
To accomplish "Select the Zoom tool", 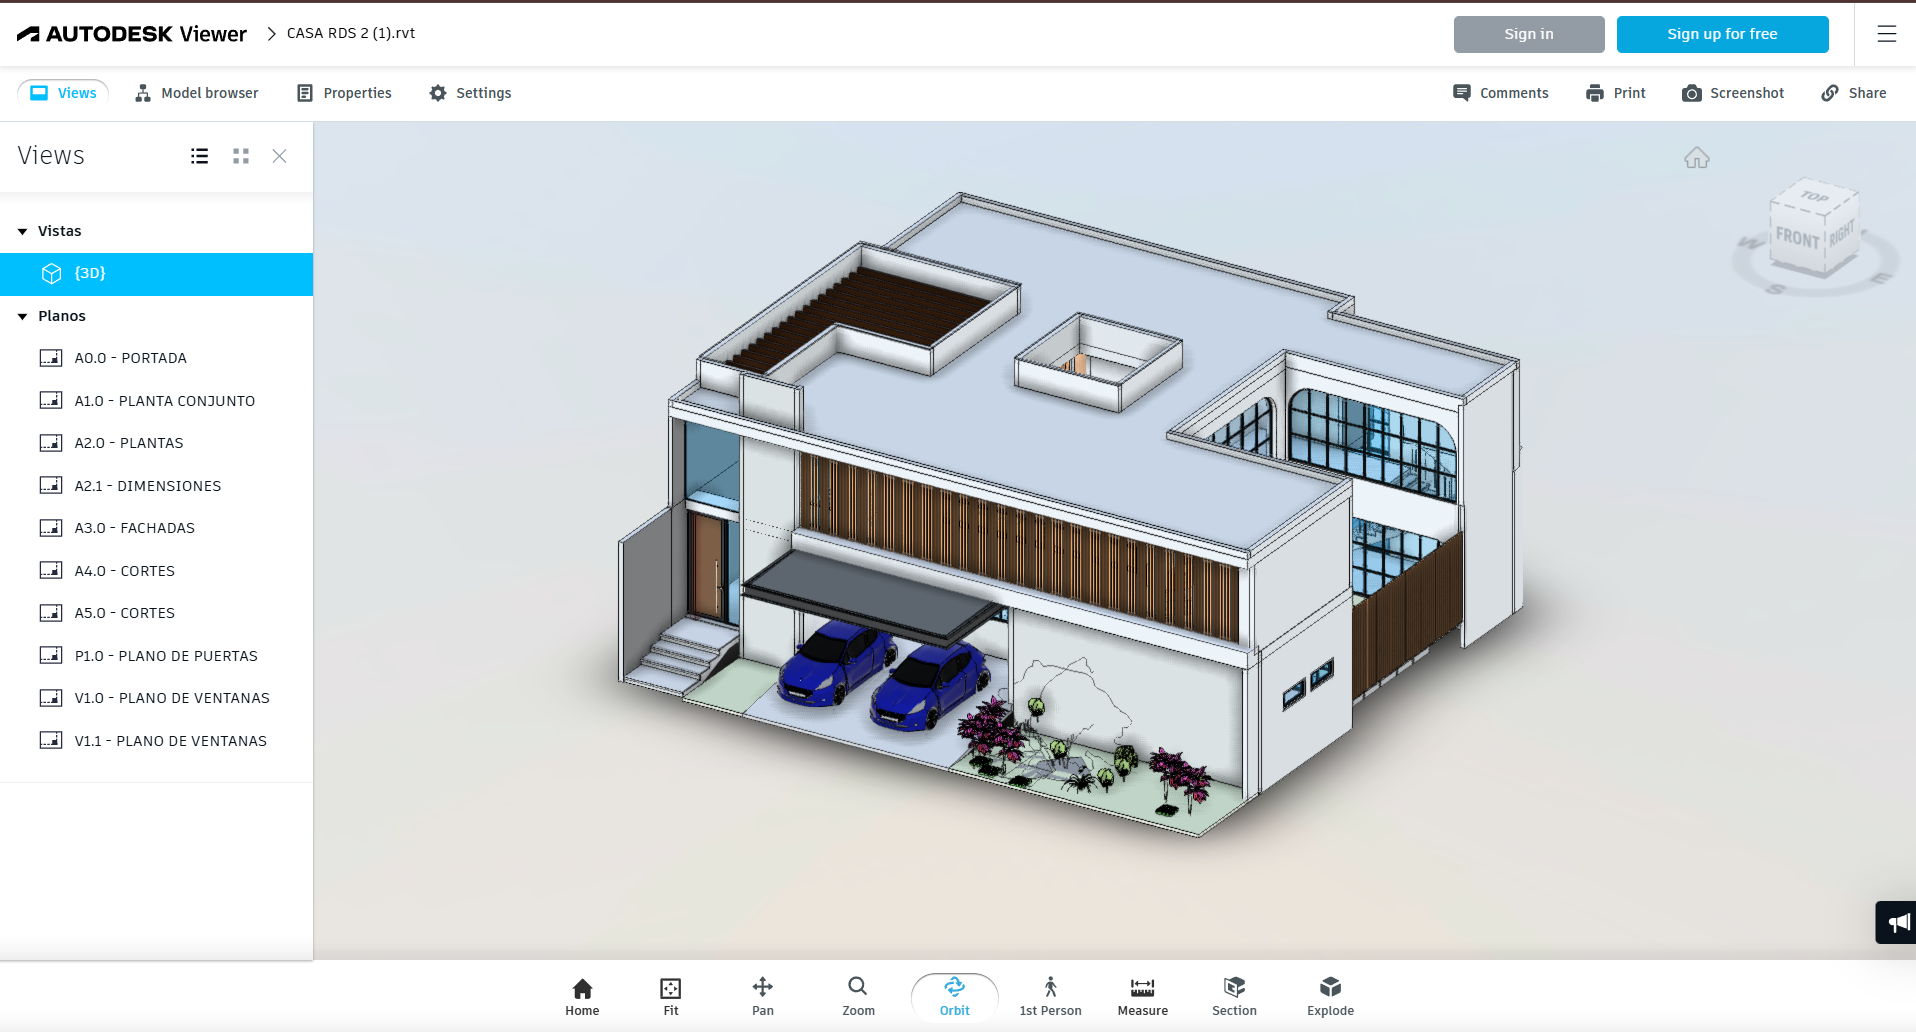I will pos(858,997).
